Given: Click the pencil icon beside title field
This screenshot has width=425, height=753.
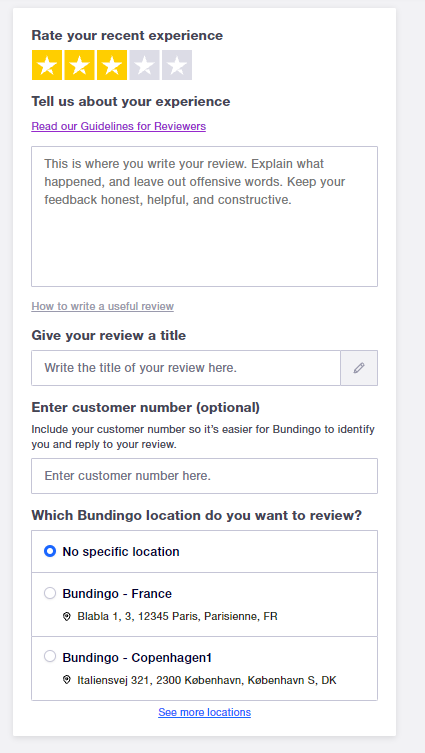Looking at the screenshot, I should click(359, 368).
